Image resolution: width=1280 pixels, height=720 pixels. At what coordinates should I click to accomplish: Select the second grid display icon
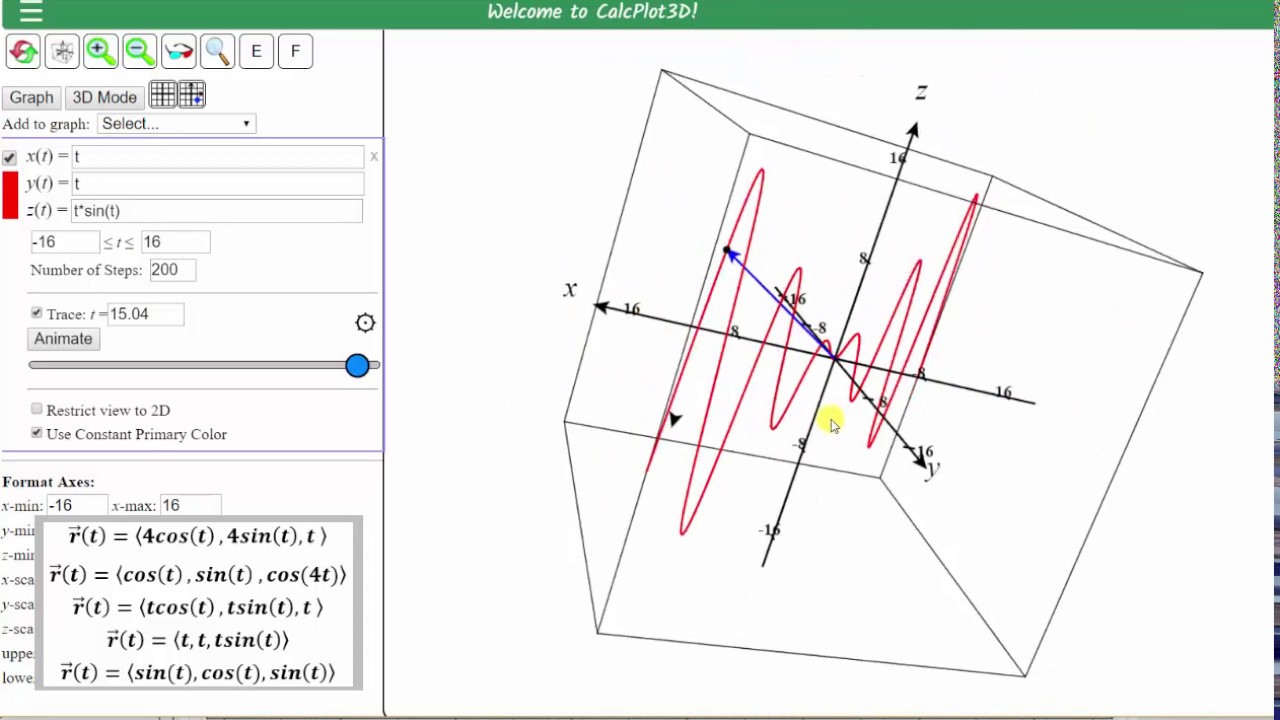[x=191, y=95]
